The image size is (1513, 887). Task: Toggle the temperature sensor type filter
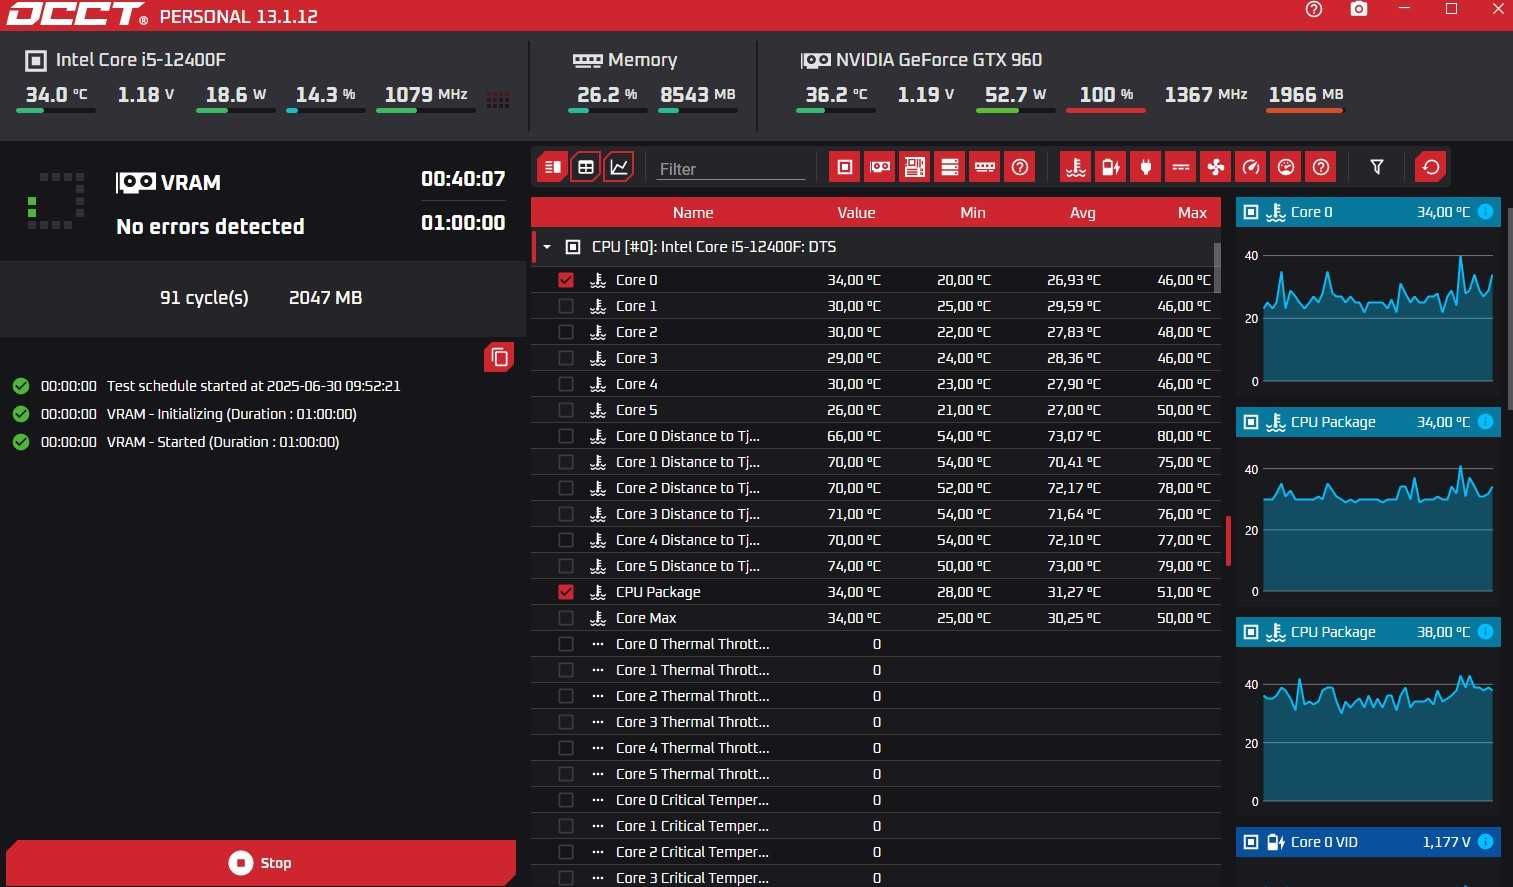(x=1076, y=167)
